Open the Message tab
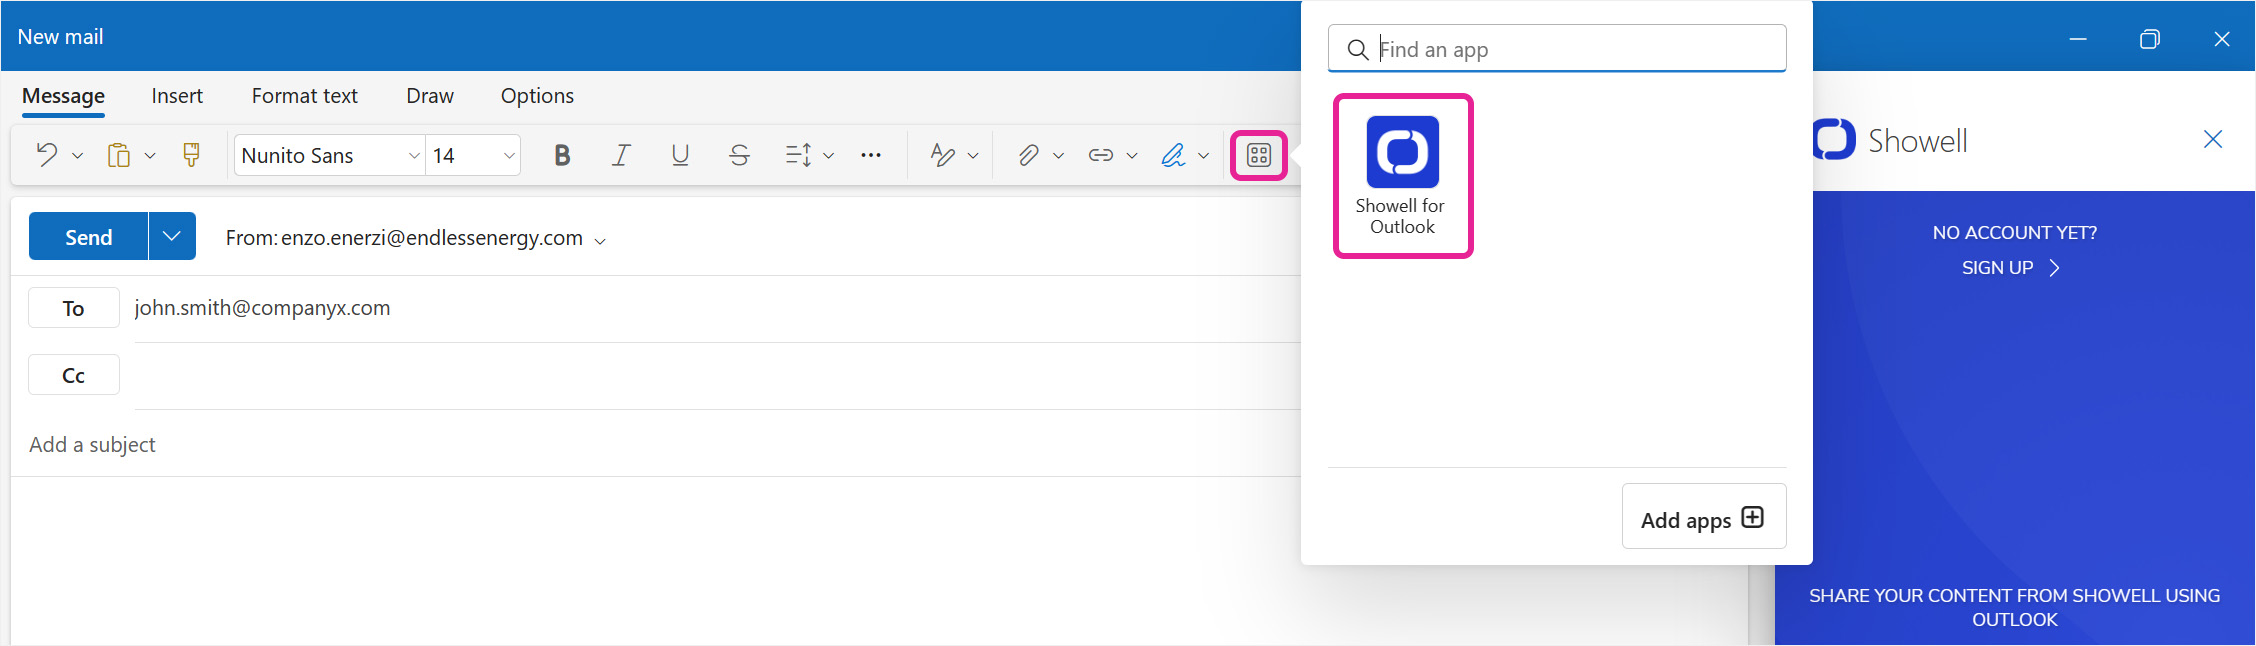The width and height of the screenshot is (2256, 646). (x=63, y=96)
